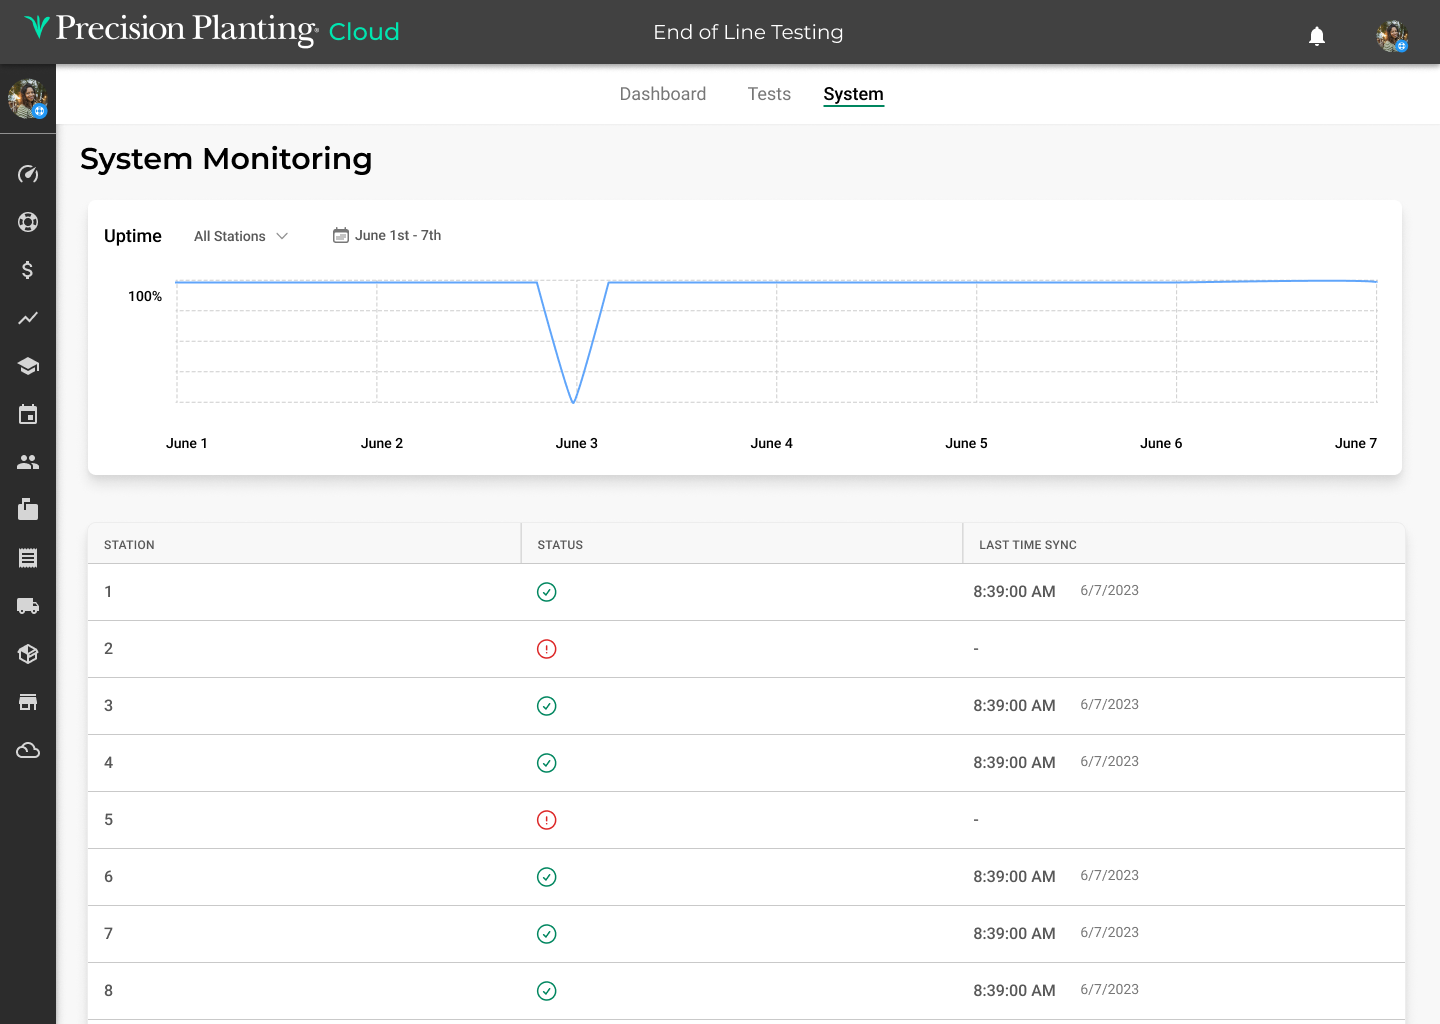Image resolution: width=1440 pixels, height=1024 pixels.
Task: Expand the All Stations dropdown
Action: click(241, 236)
